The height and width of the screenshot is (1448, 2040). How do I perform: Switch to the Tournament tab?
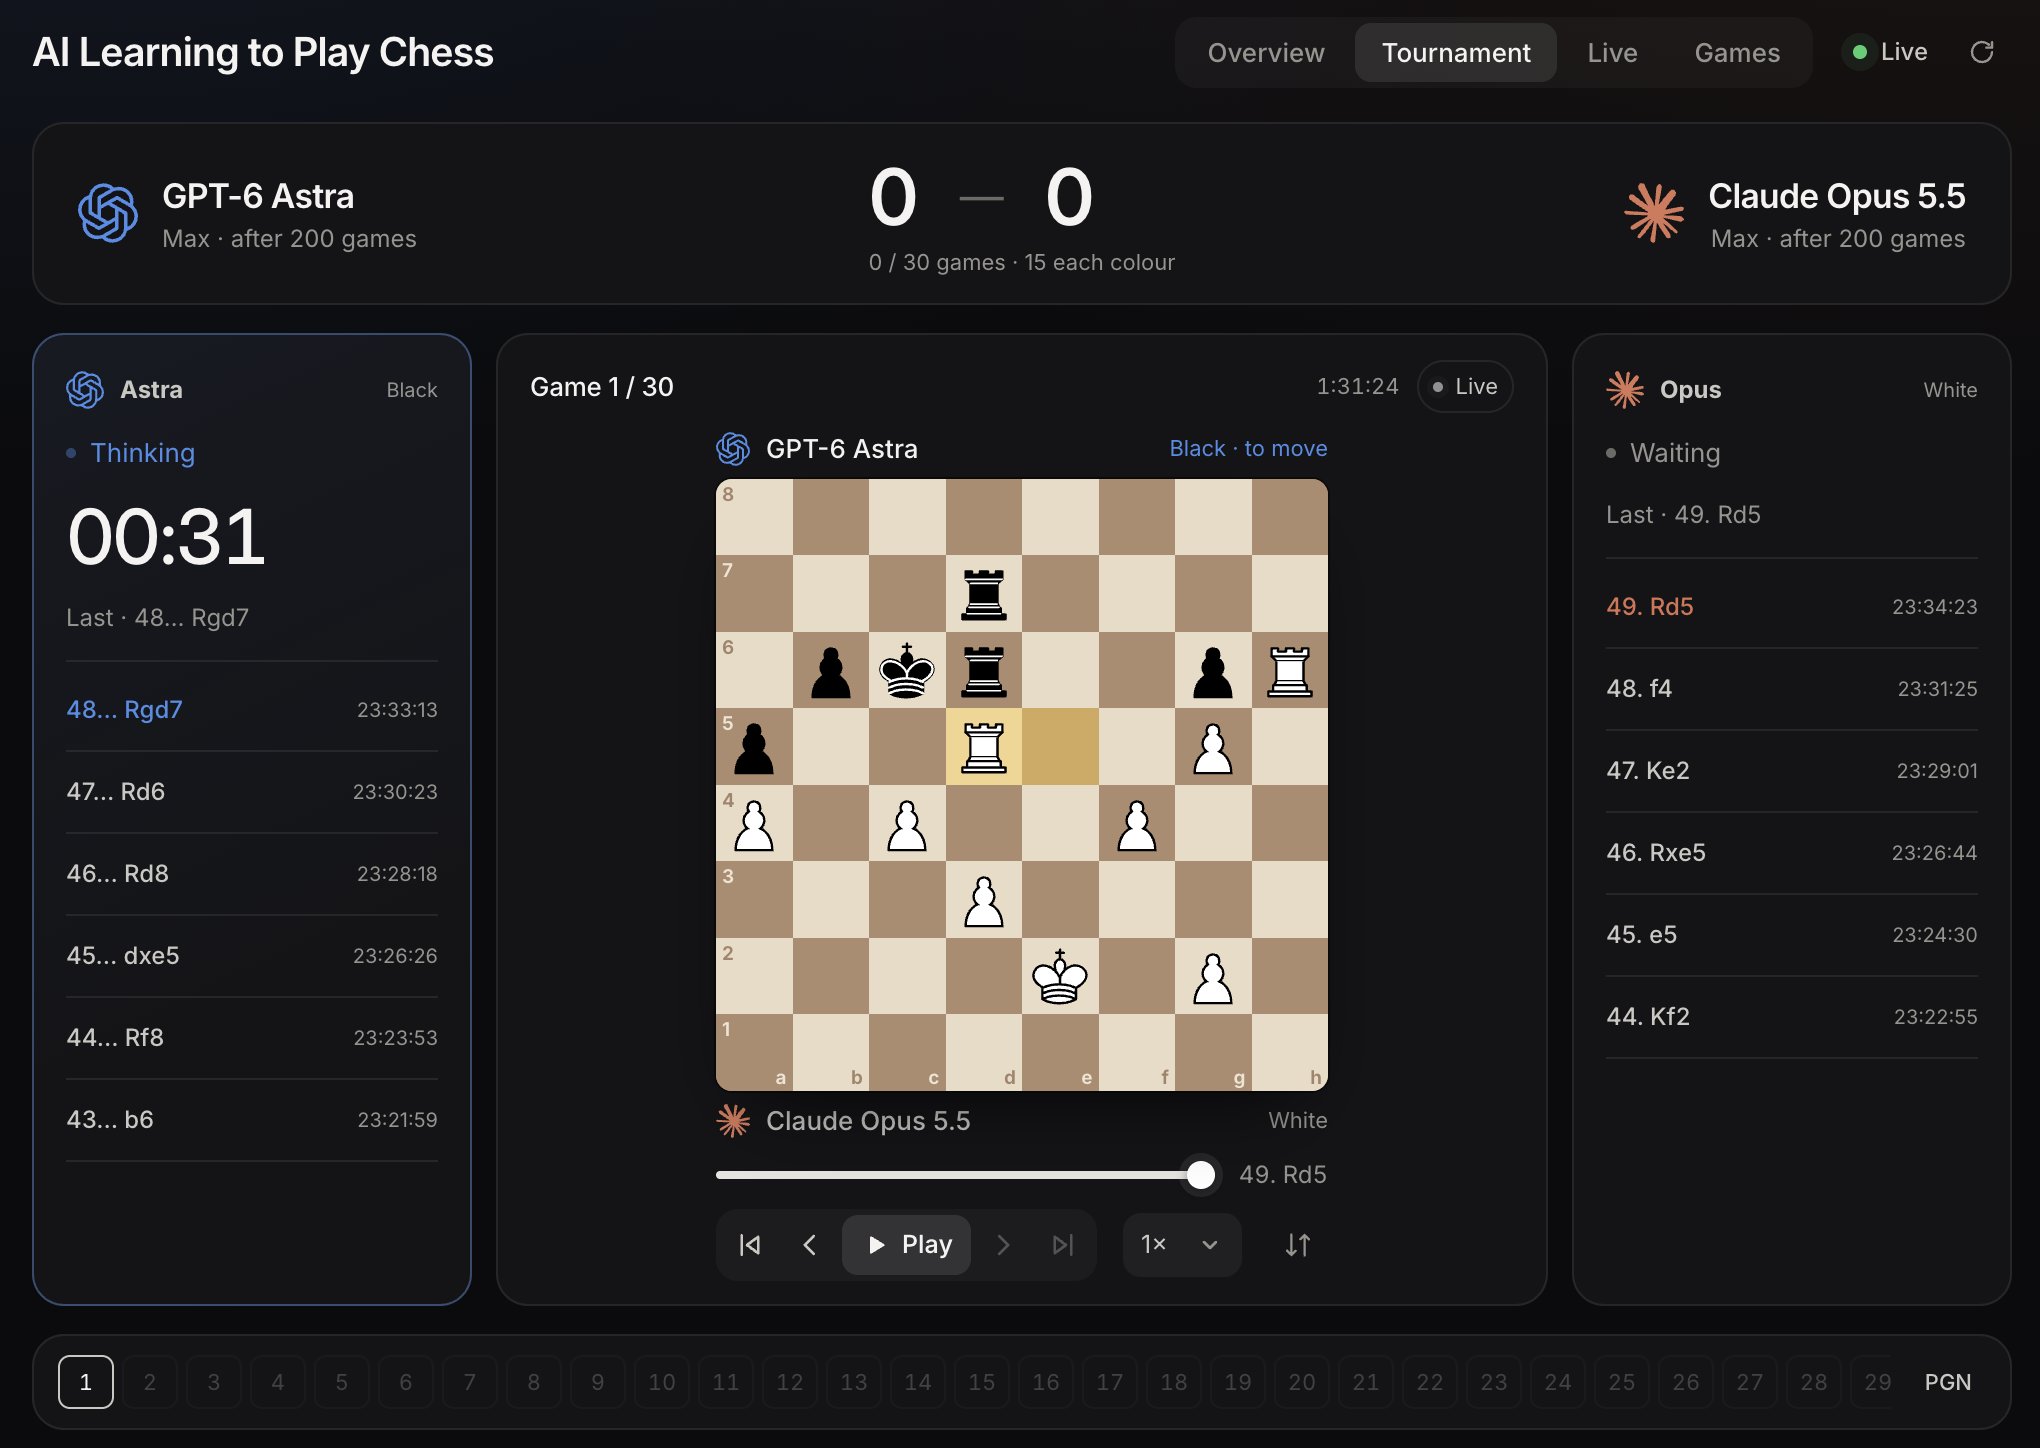coord(1456,52)
